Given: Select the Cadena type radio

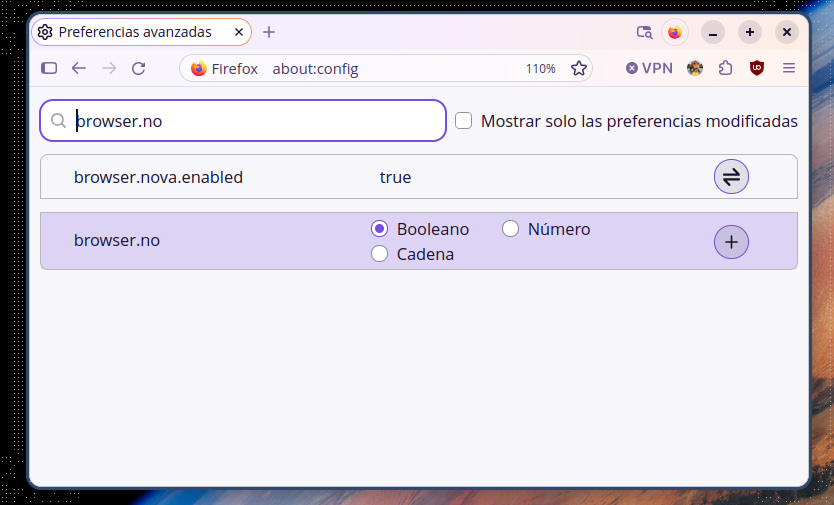Looking at the screenshot, I should point(379,254).
